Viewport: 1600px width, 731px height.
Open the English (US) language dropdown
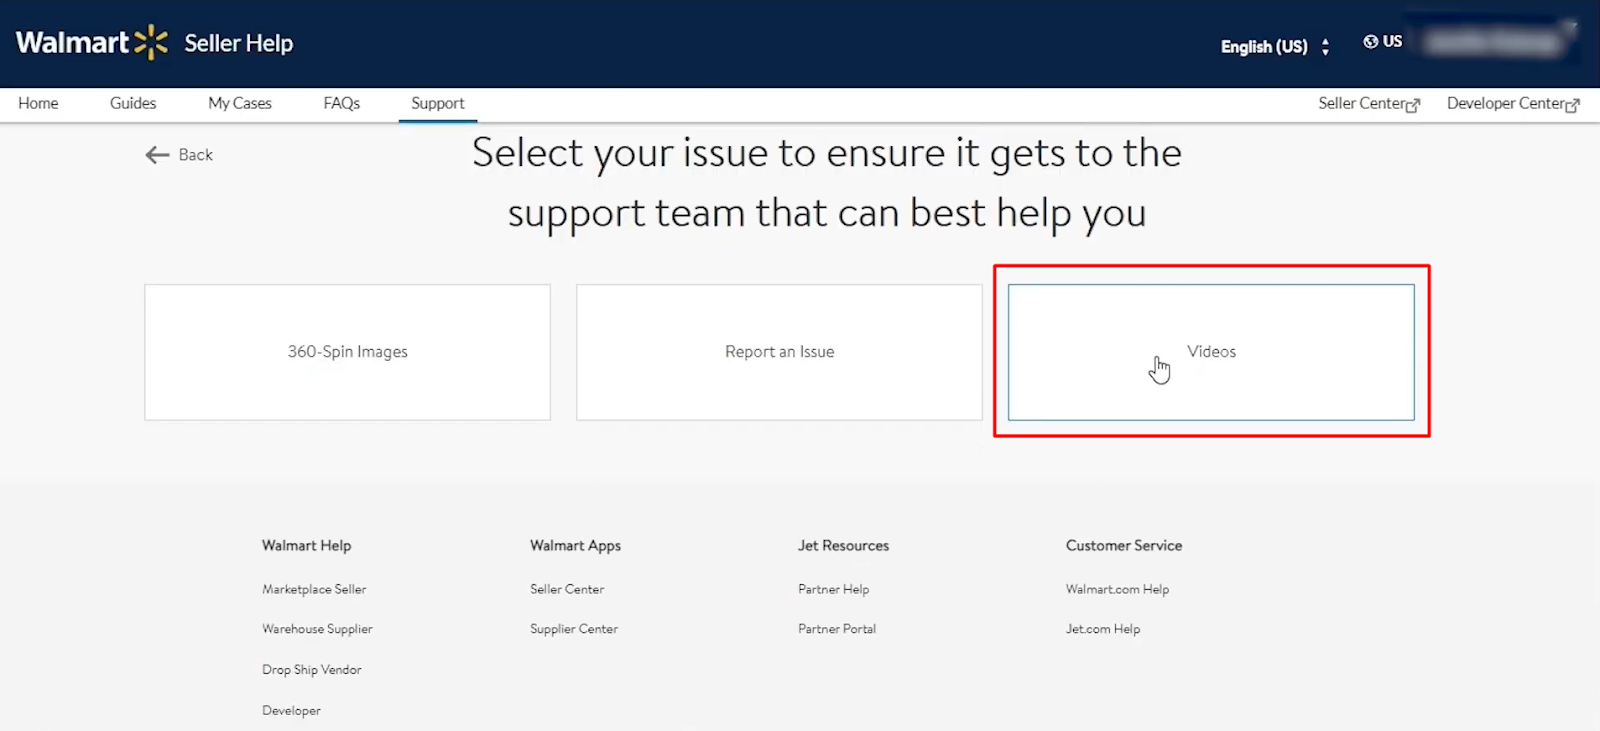[x=1275, y=46]
